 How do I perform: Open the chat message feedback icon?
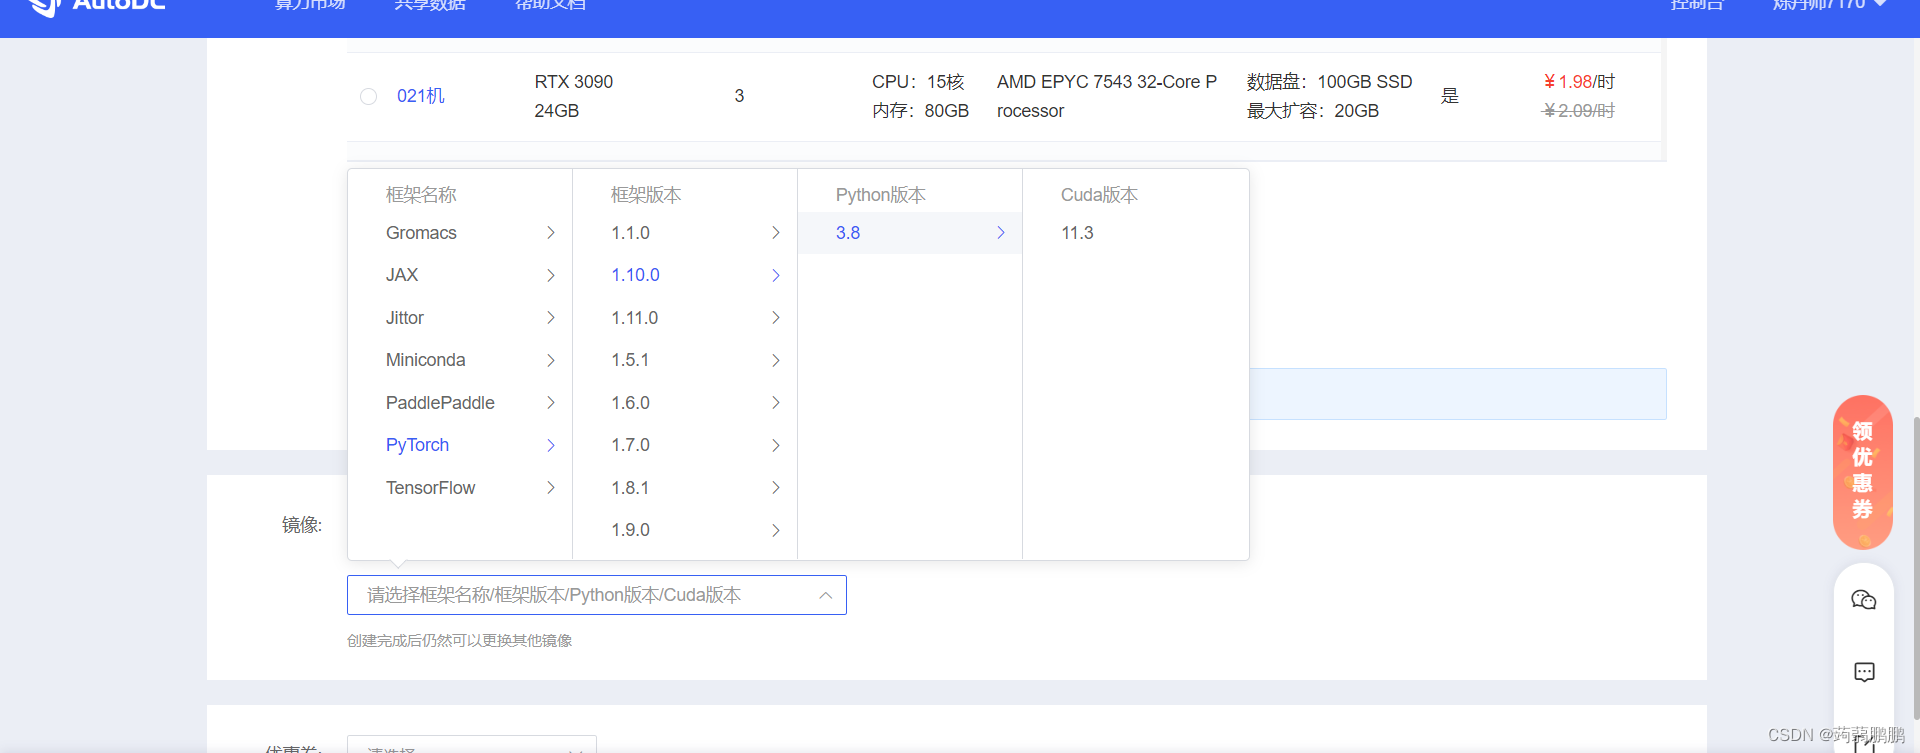click(1864, 672)
